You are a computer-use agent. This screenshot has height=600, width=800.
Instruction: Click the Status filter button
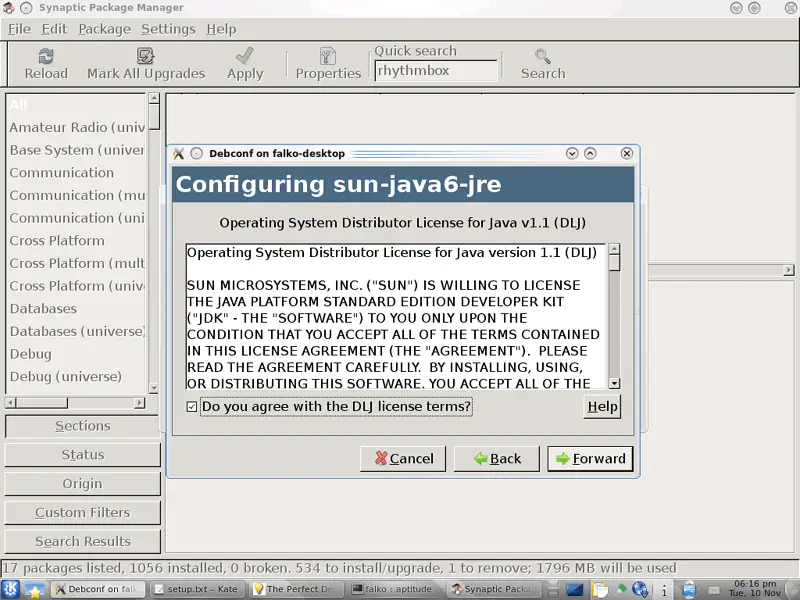[83, 455]
